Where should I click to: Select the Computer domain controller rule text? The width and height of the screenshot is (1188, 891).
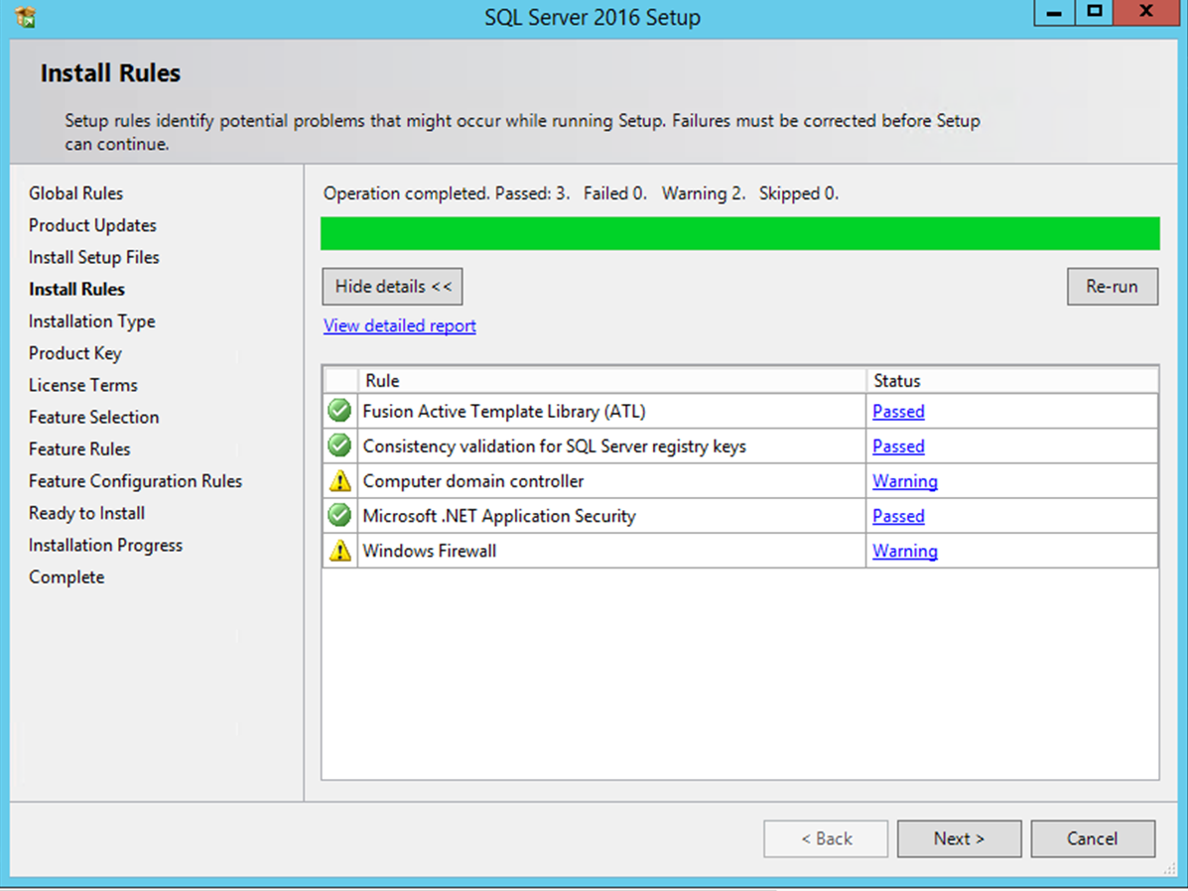pyautogui.click(x=474, y=481)
